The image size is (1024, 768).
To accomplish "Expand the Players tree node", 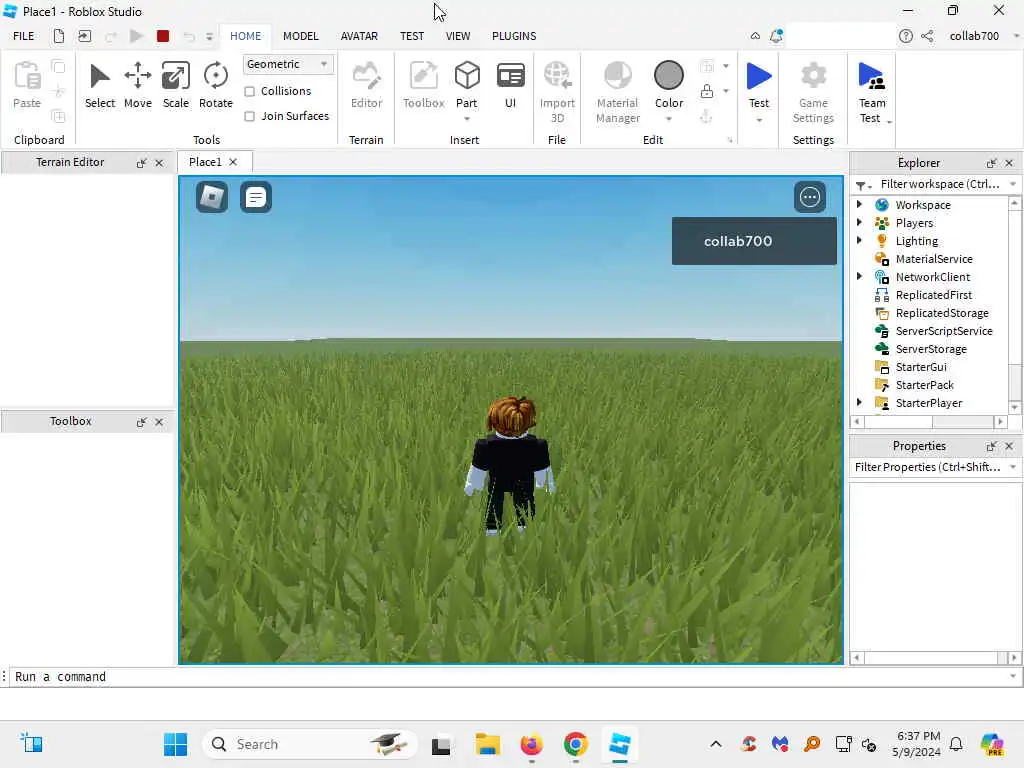I will 859,223.
